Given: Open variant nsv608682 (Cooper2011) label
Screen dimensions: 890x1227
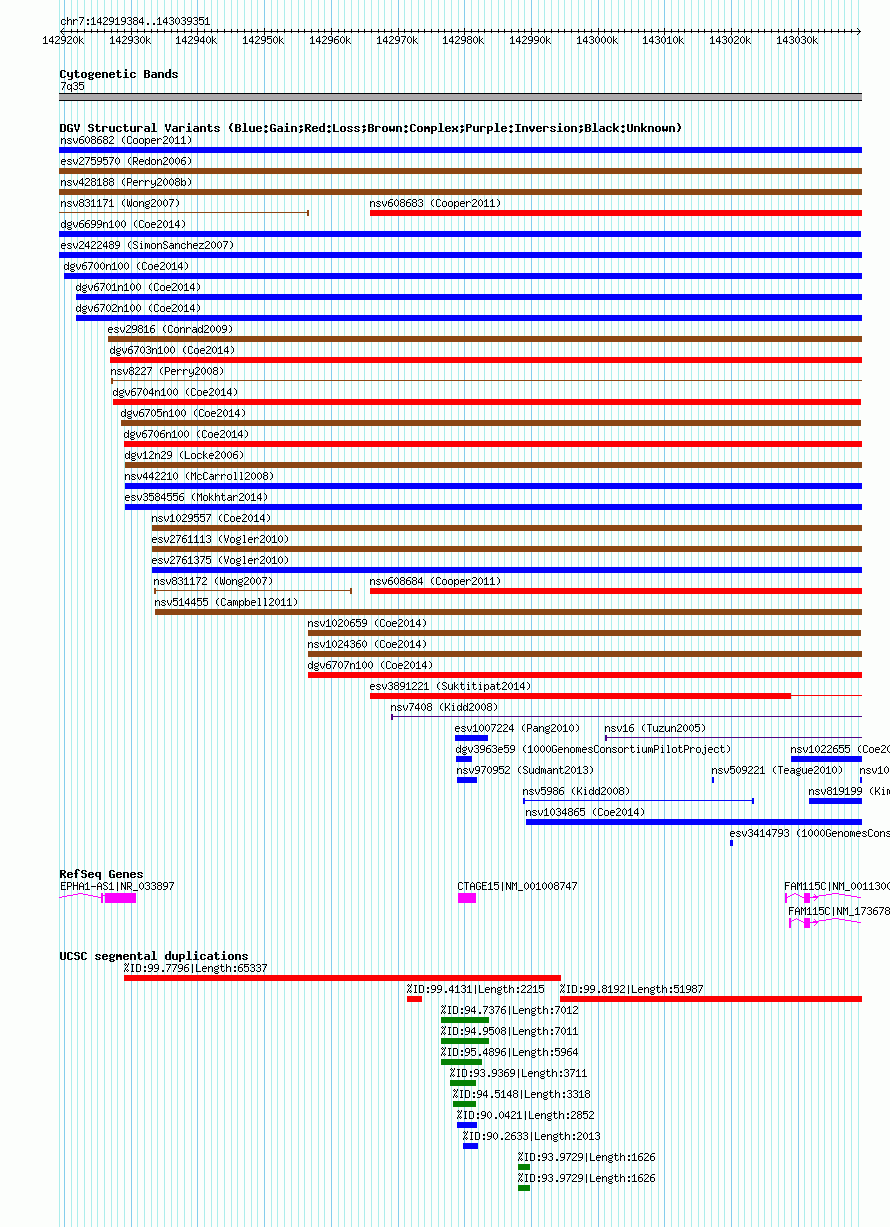Looking at the screenshot, I should click(126, 140).
